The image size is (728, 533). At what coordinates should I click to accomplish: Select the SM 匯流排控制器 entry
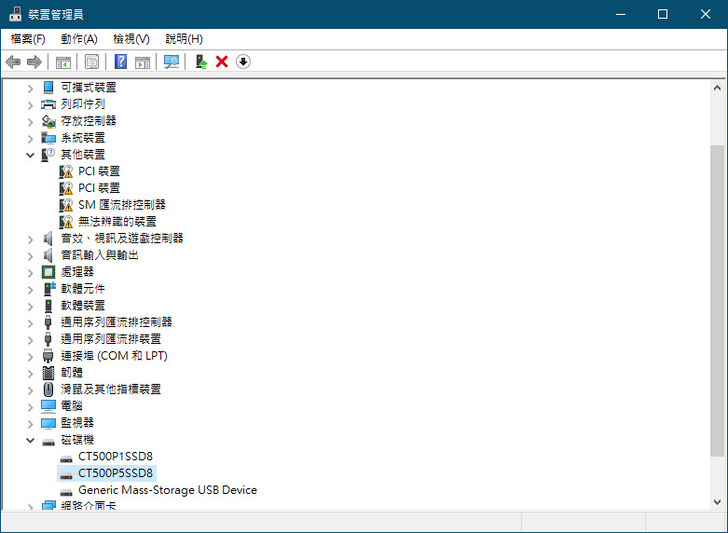[x=122, y=205]
